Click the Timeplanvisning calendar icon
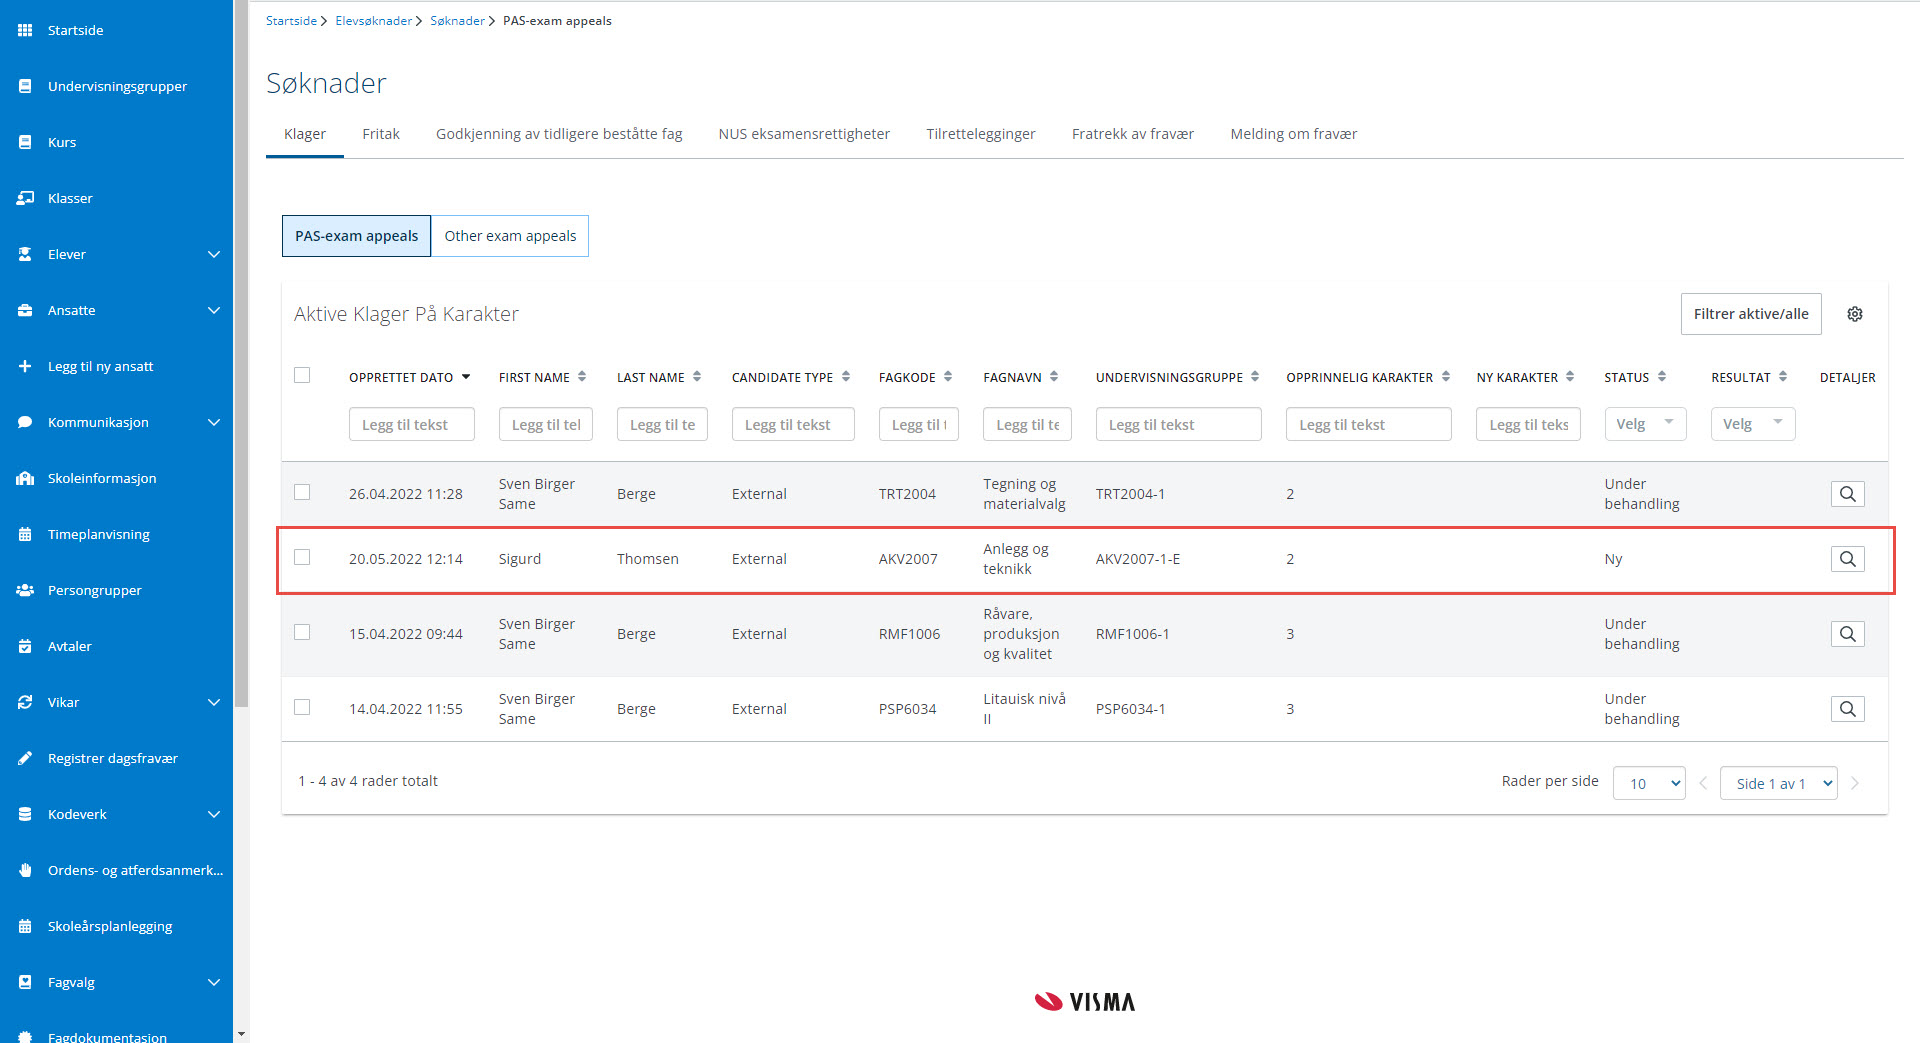 pos(25,534)
